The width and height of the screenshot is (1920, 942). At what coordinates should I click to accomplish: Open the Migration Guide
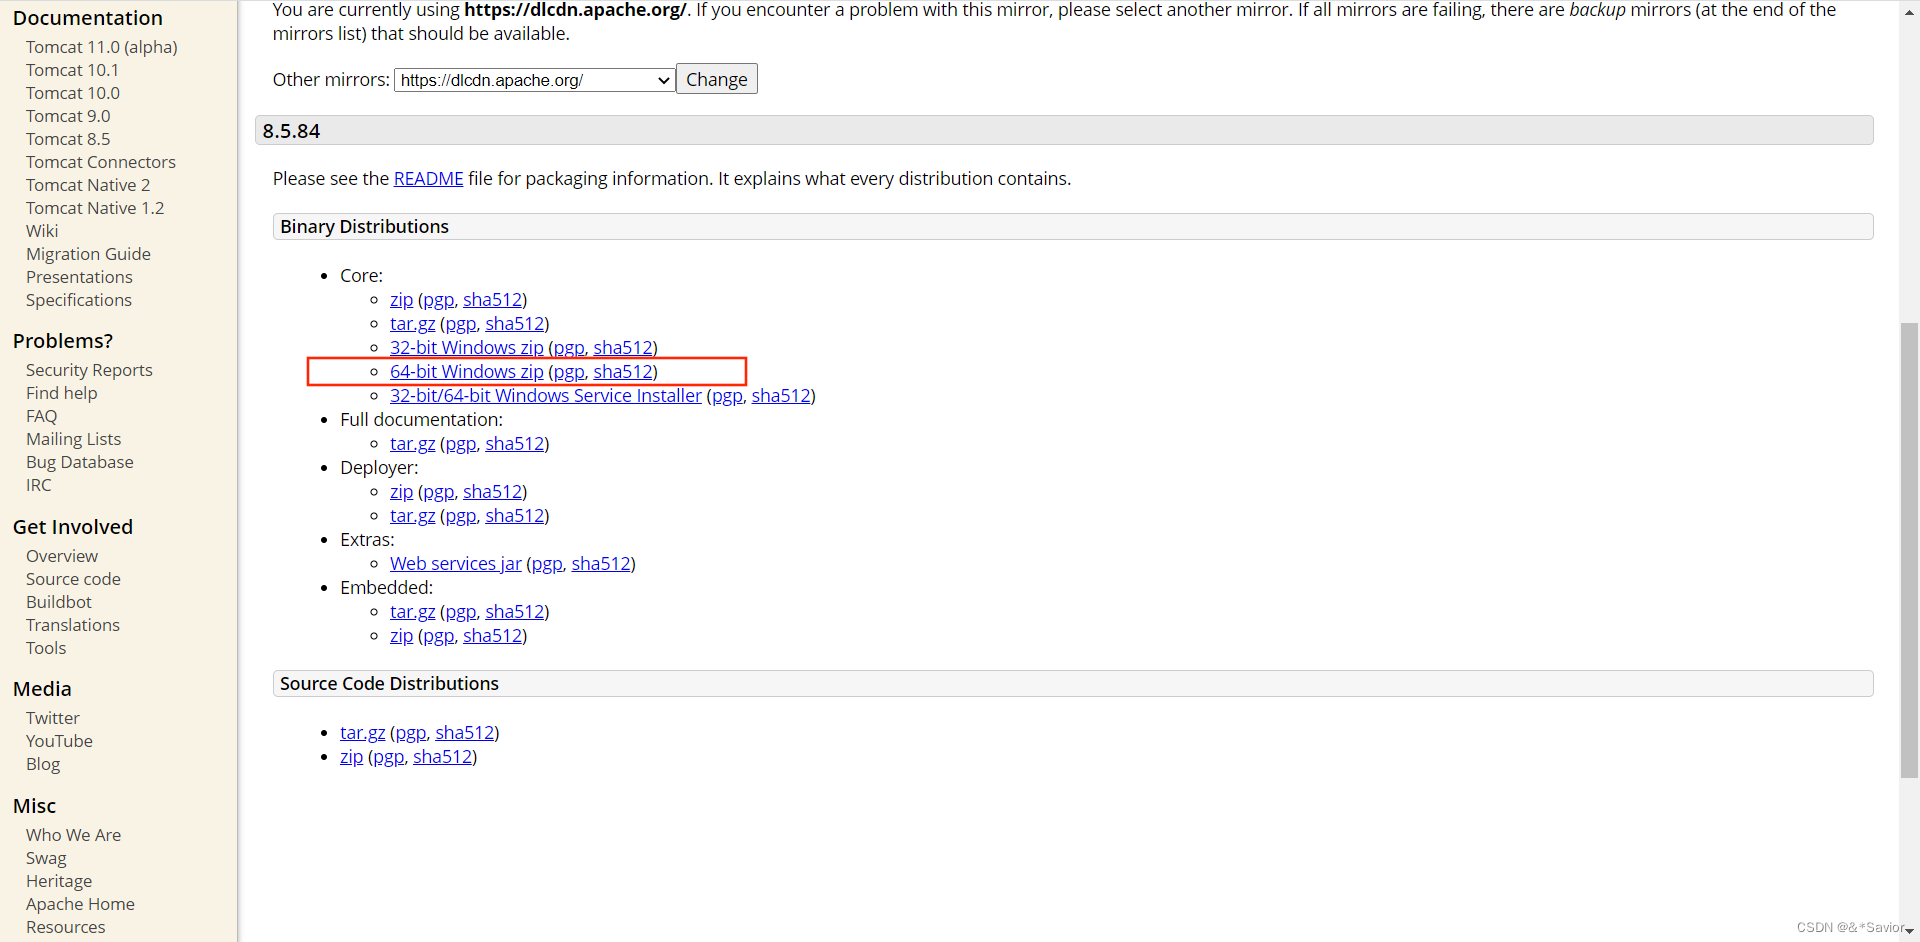tap(88, 254)
